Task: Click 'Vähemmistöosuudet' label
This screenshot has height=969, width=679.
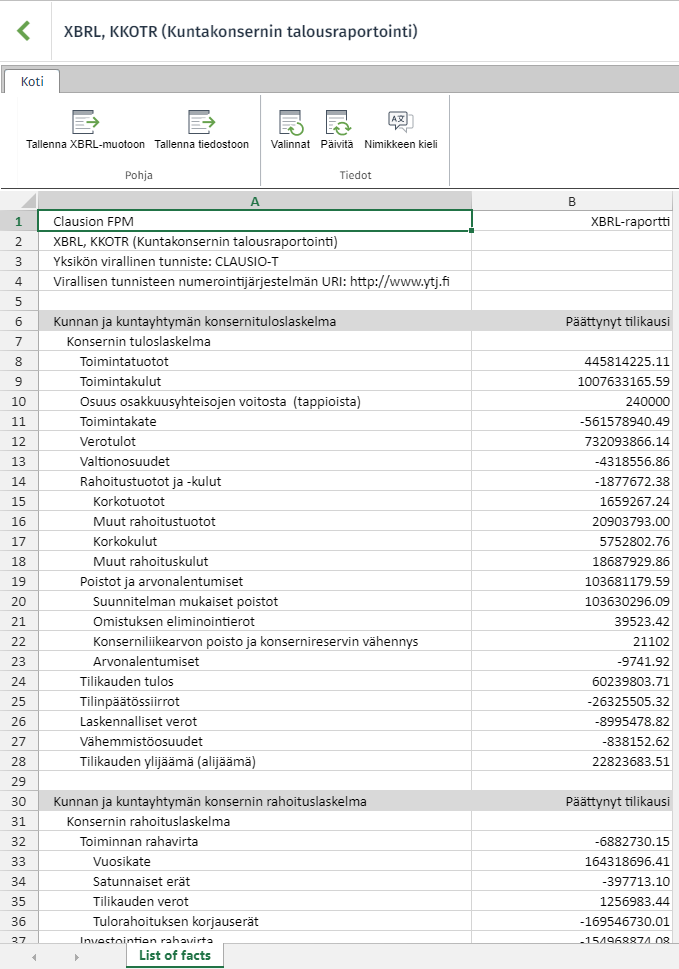Action: pyautogui.click(x=141, y=741)
